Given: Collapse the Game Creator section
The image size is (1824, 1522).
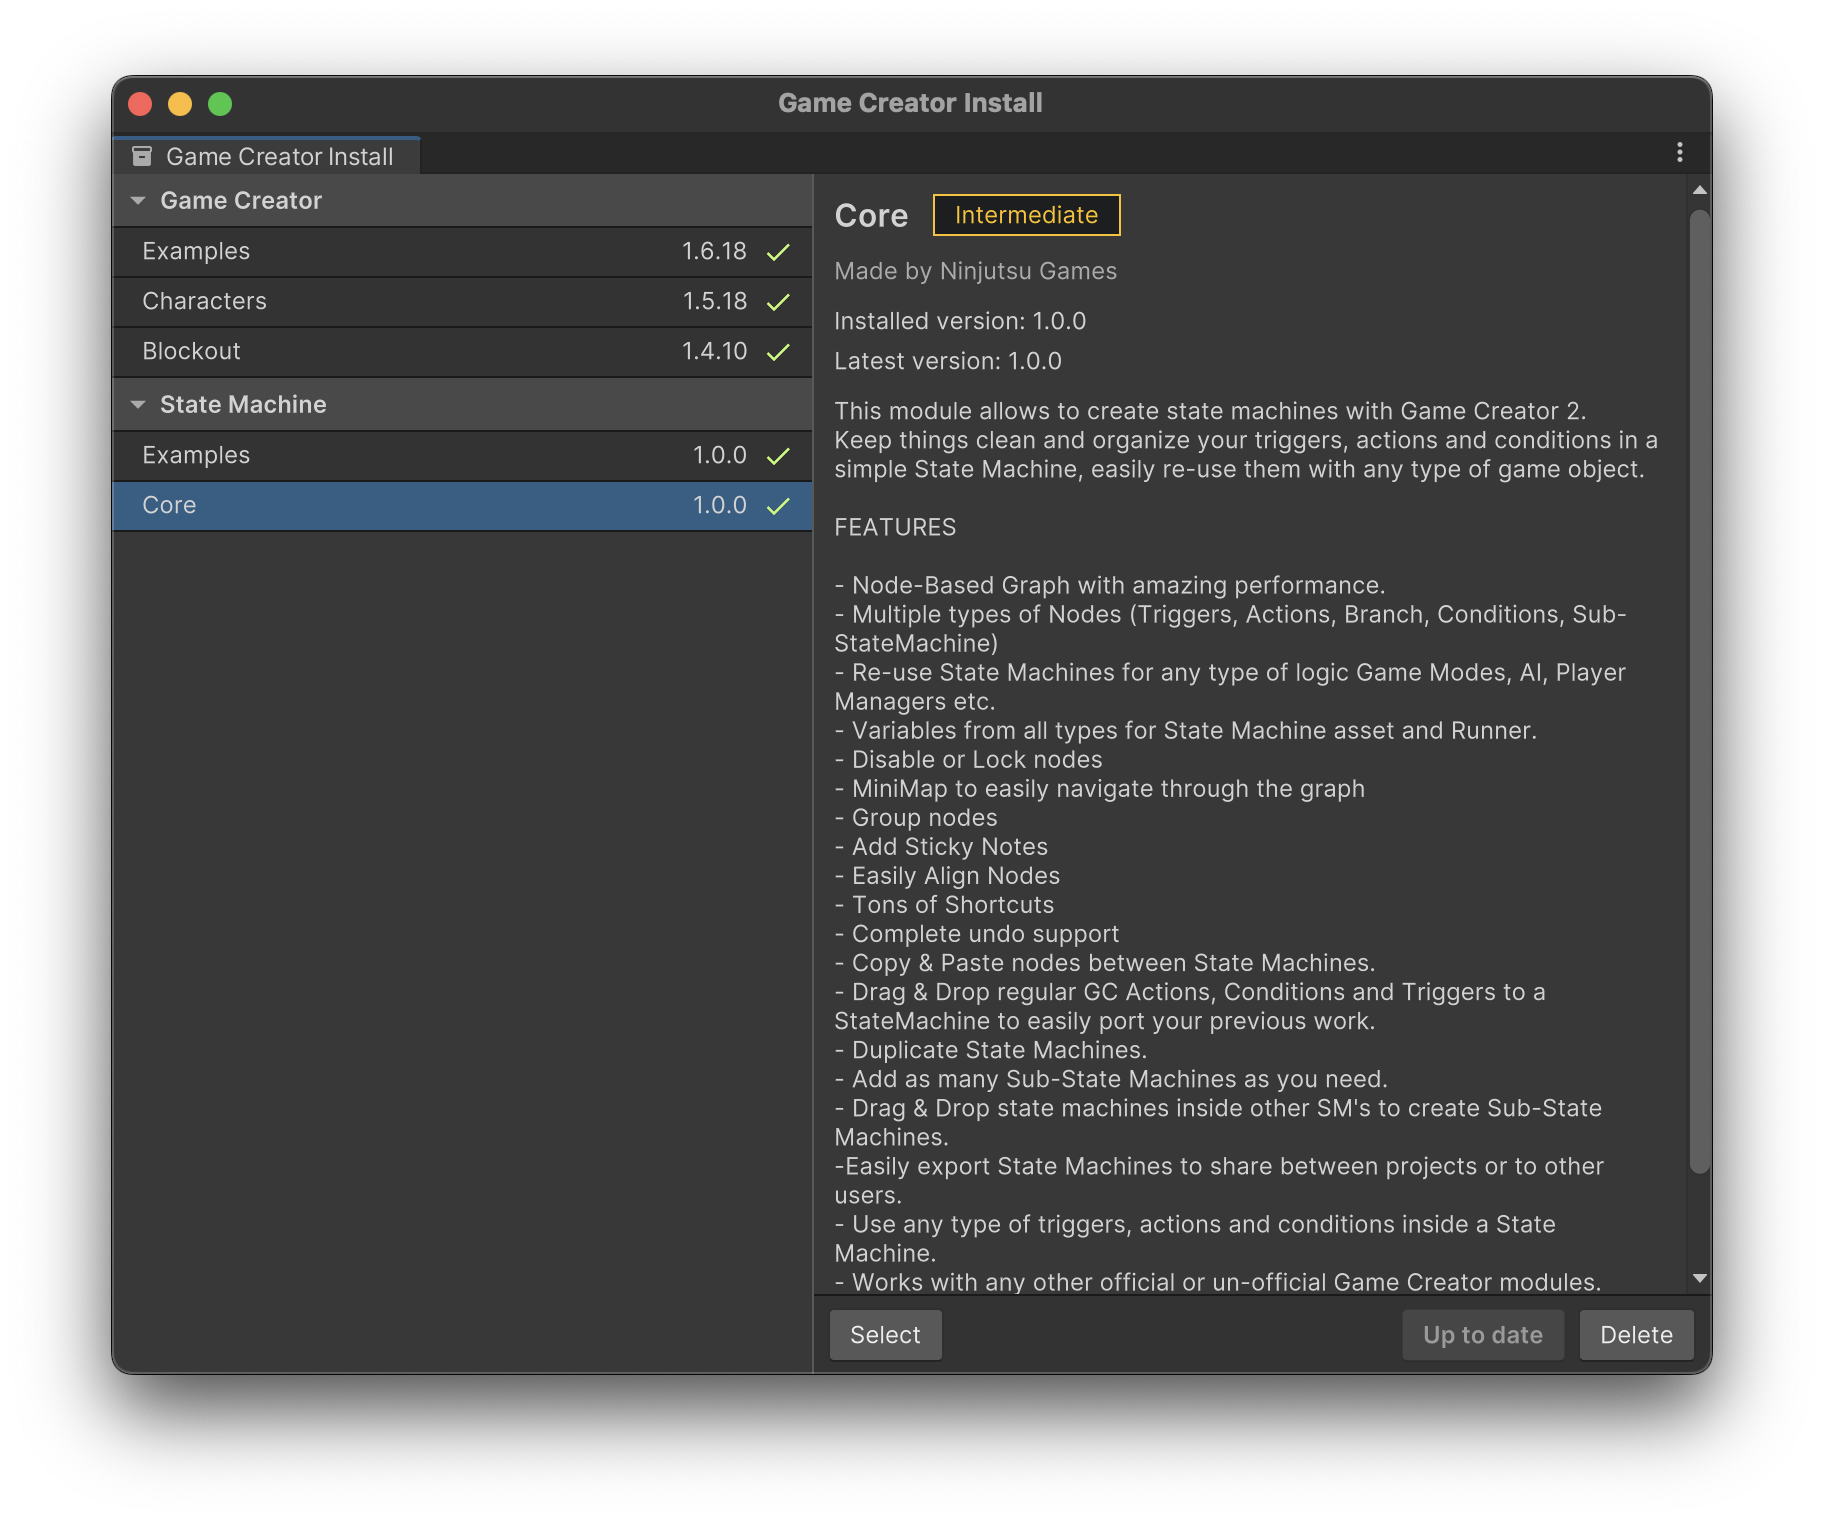Looking at the screenshot, I should [x=138, y=201].
